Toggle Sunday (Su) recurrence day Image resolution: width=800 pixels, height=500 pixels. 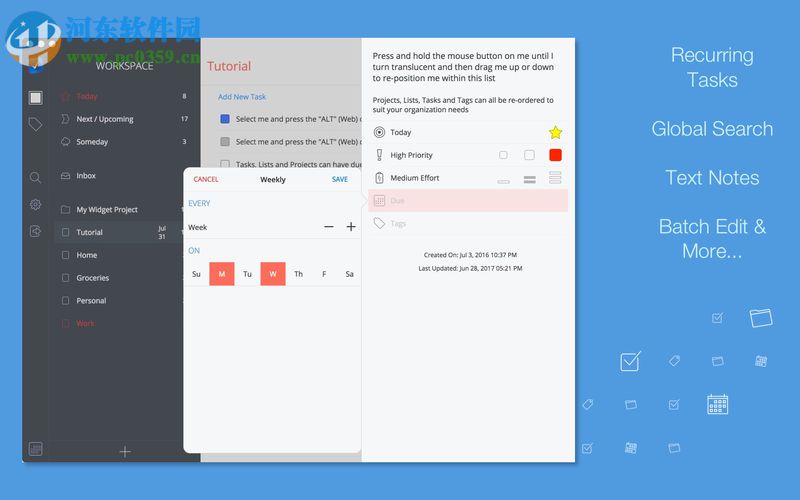[x=196, y=274]
